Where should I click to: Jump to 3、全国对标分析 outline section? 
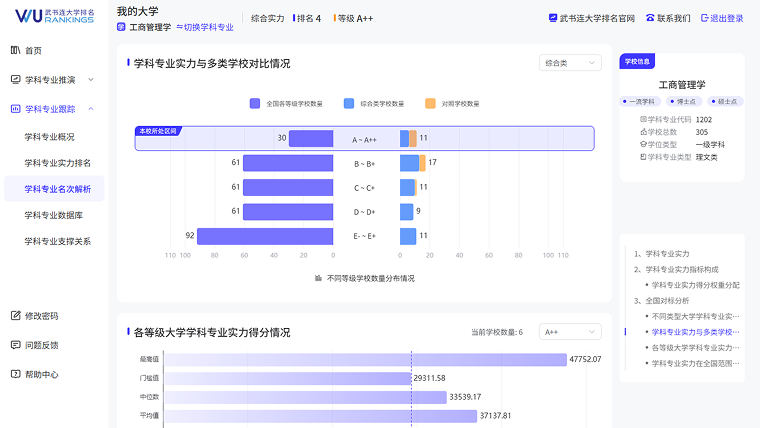pos(662,301)
